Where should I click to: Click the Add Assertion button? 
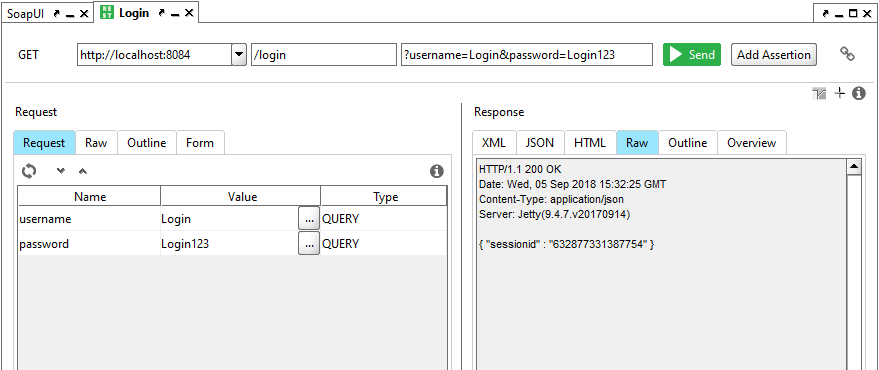[774, 54]
